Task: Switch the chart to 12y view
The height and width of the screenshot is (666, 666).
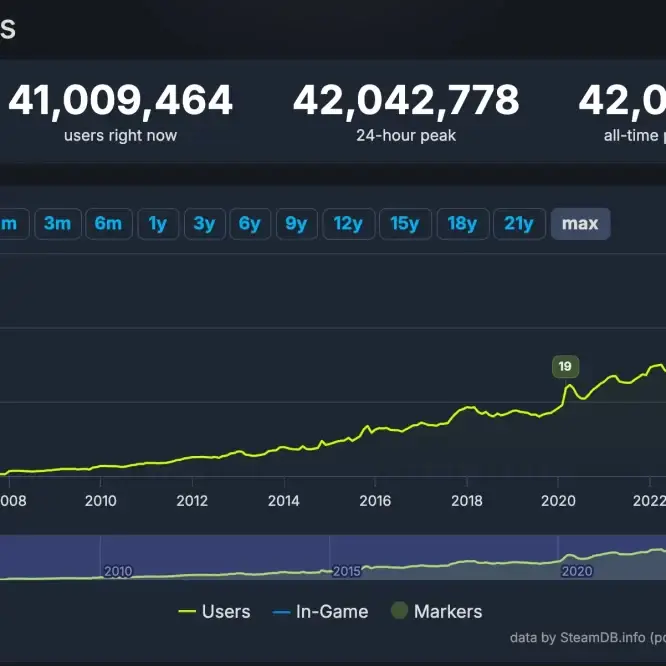Action: pyautogui.click(x=348, y=223)
